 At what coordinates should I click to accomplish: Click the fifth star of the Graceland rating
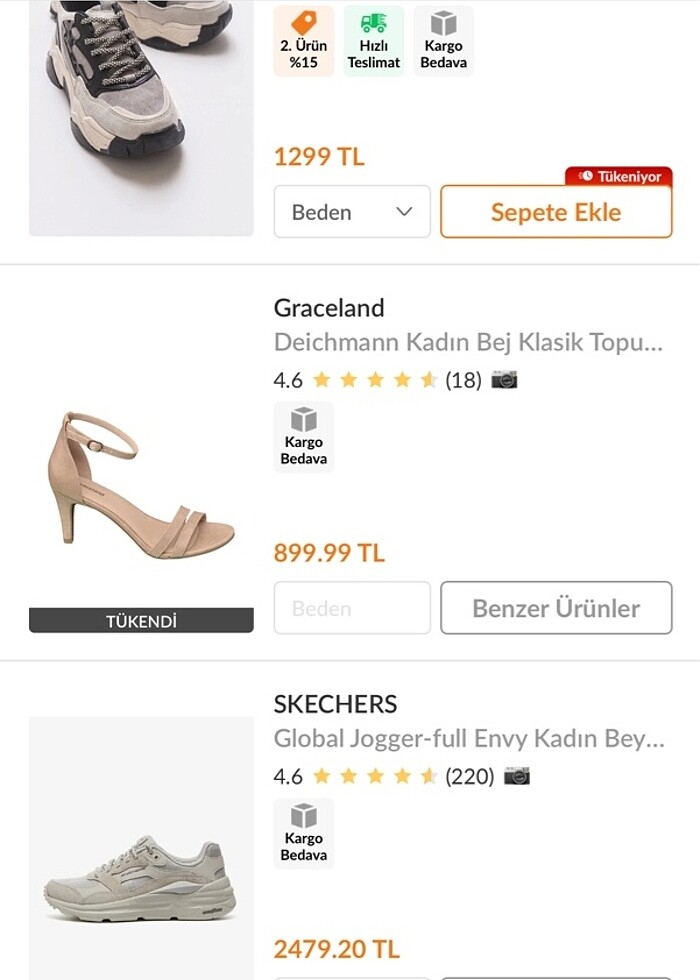(428, 380)
